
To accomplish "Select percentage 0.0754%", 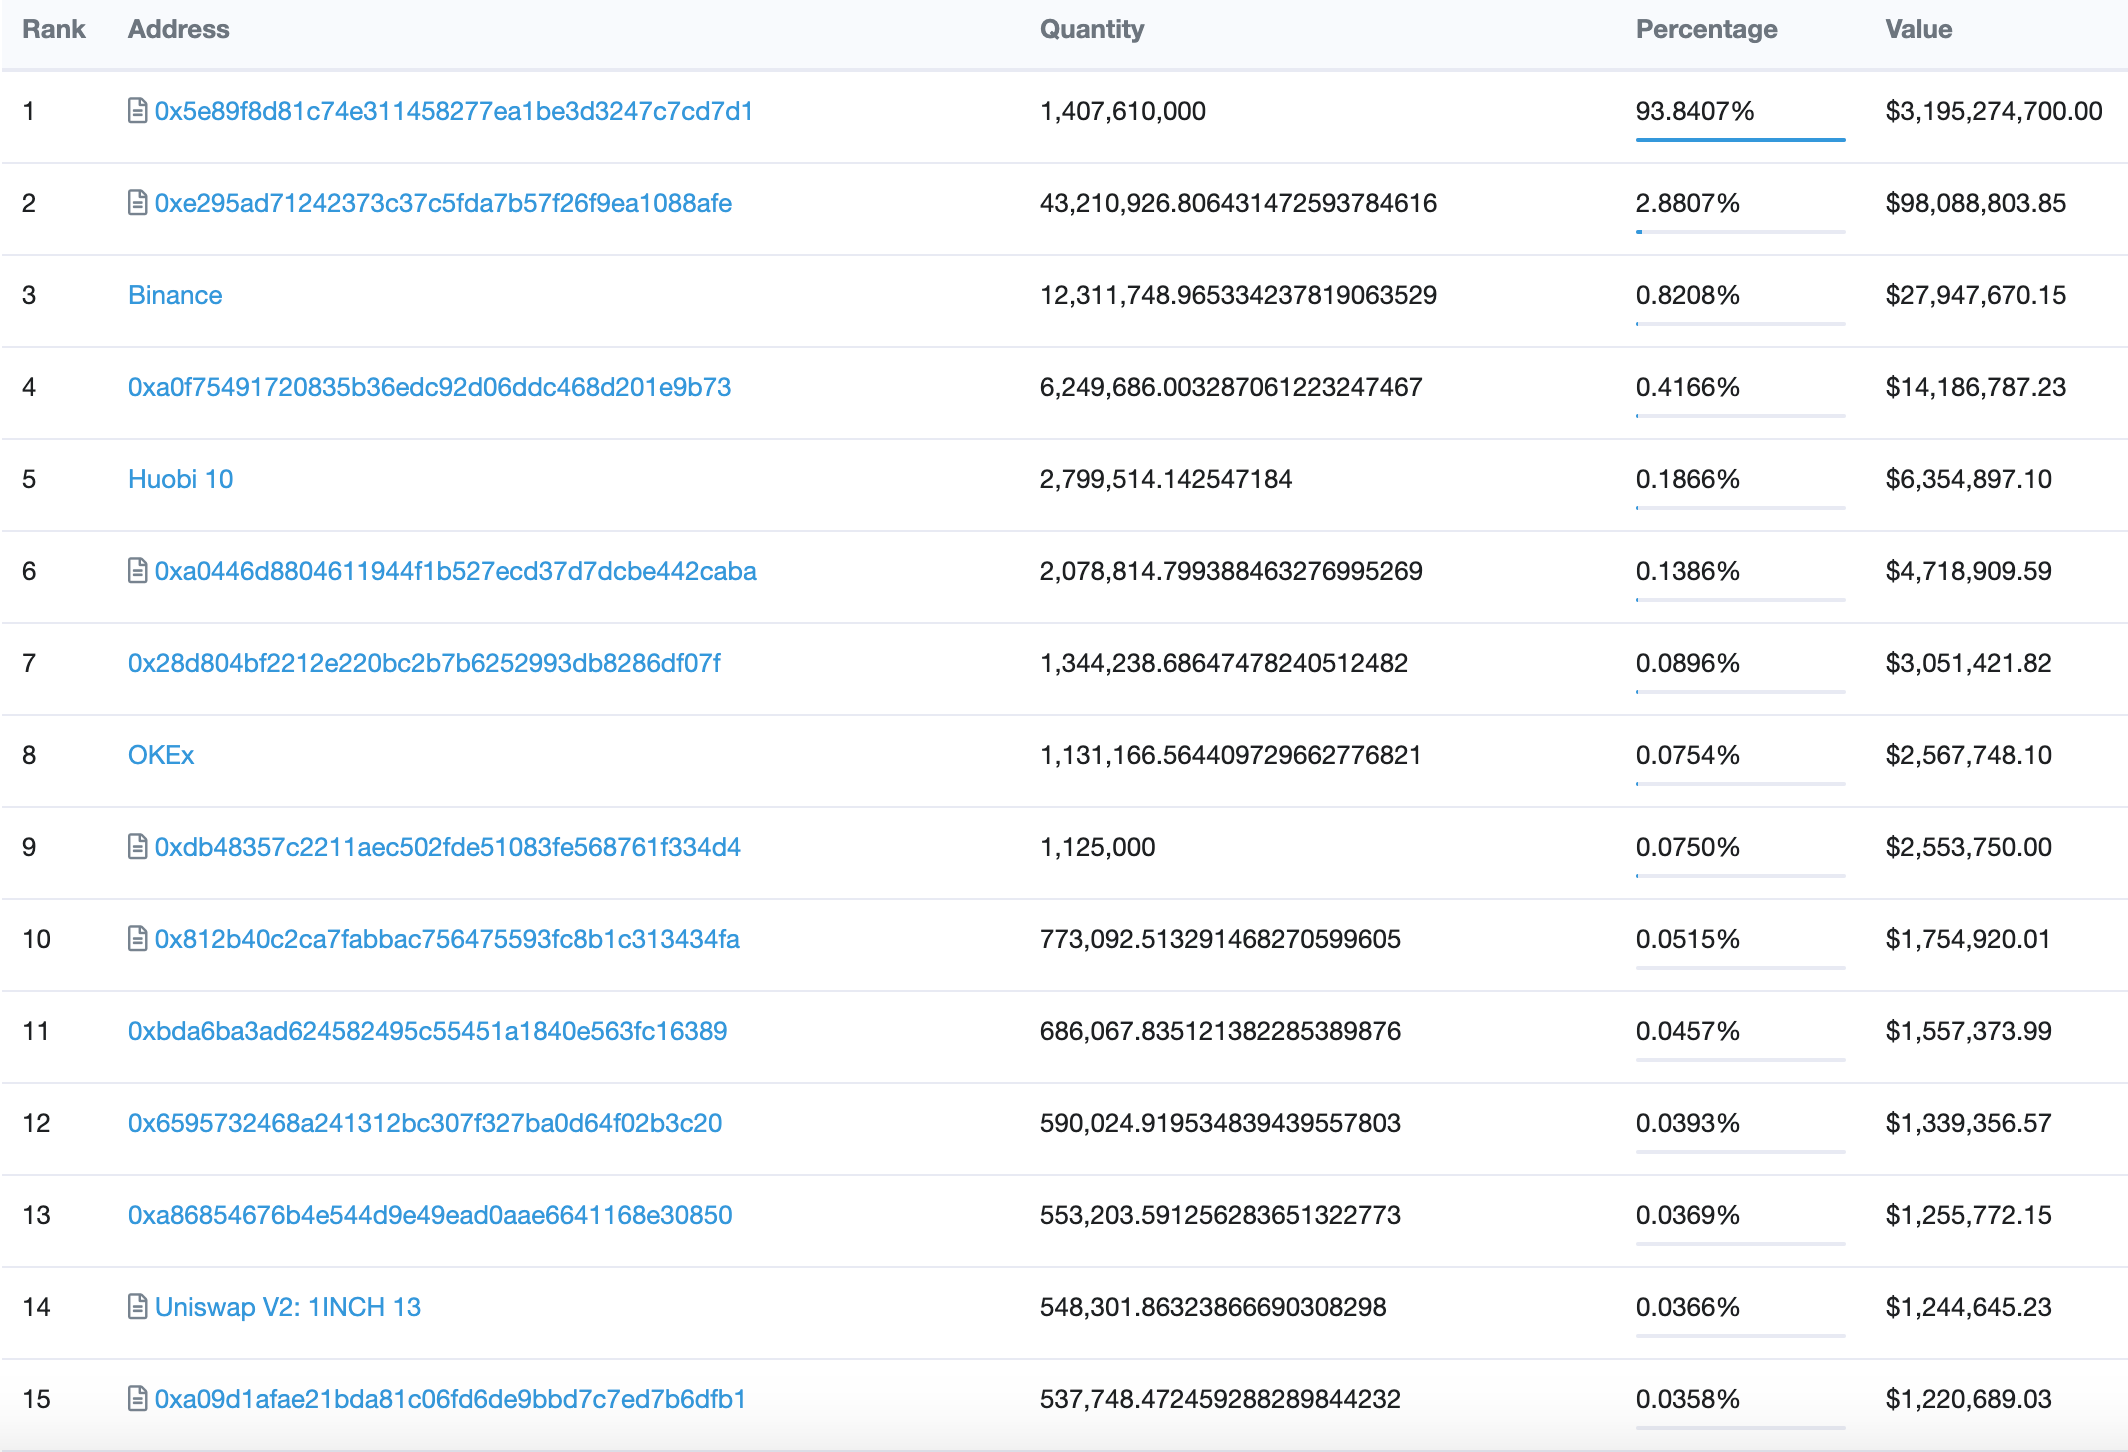I will tap(1688, 755).
